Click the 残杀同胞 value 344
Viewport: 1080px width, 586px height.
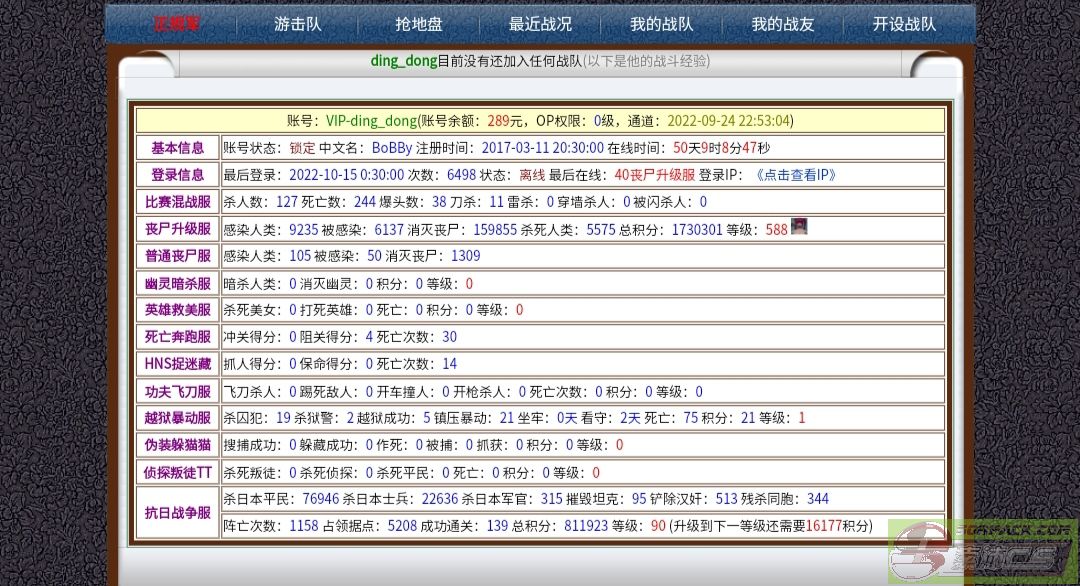818,499
